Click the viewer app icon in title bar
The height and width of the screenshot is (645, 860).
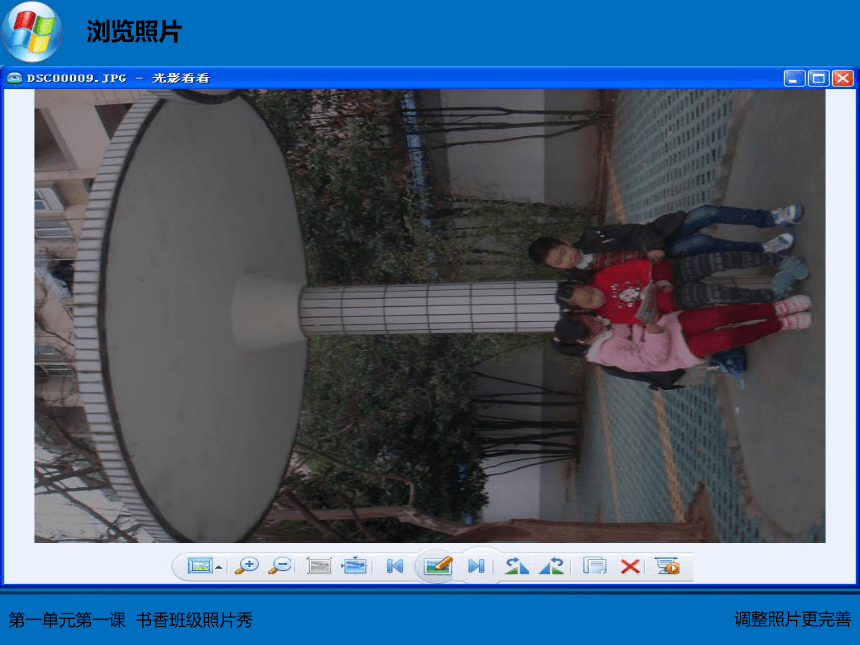[14, 78]
